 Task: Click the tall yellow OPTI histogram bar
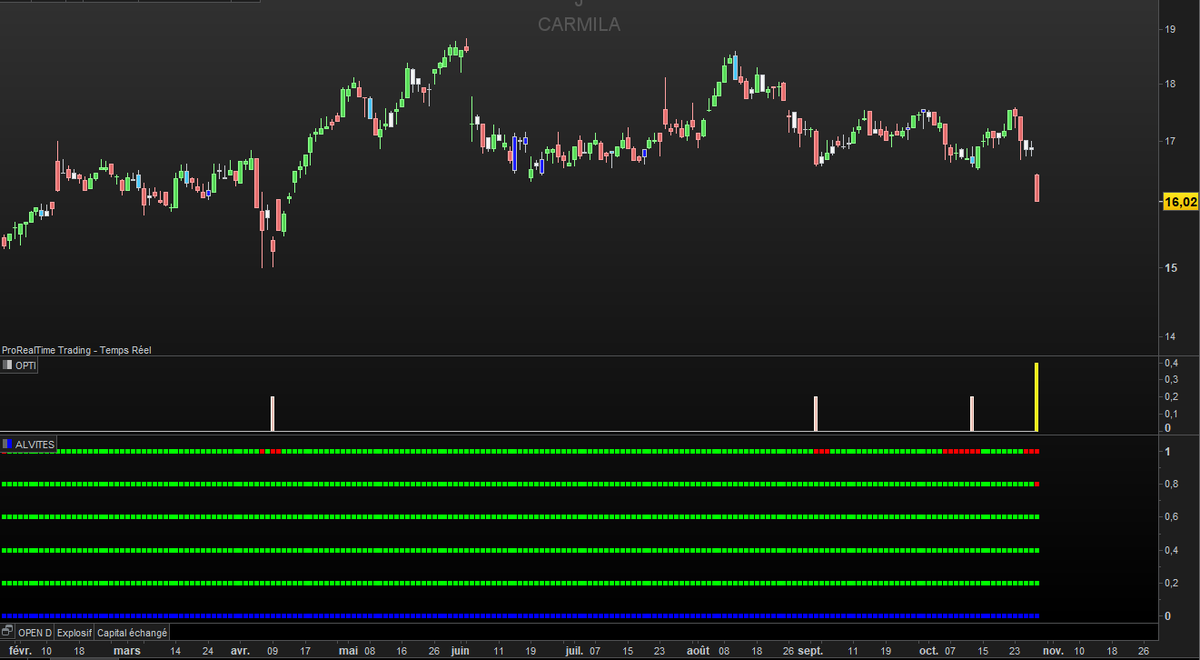[1037, 397]
